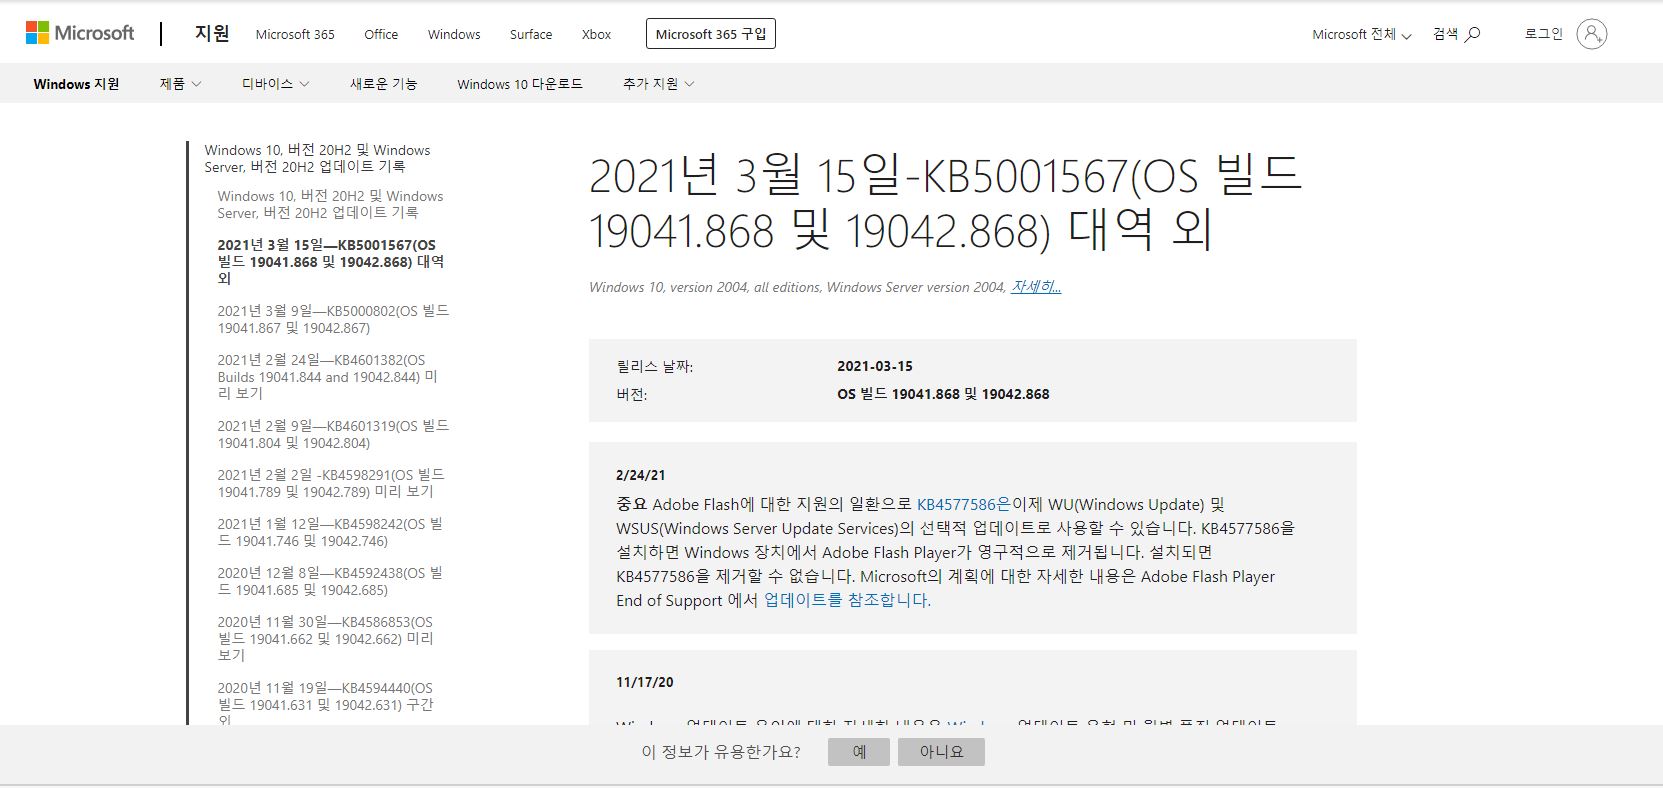This screenshot has height=788, width=1663.
Task: Open the Office header link
Action: [x=381, y=34]
